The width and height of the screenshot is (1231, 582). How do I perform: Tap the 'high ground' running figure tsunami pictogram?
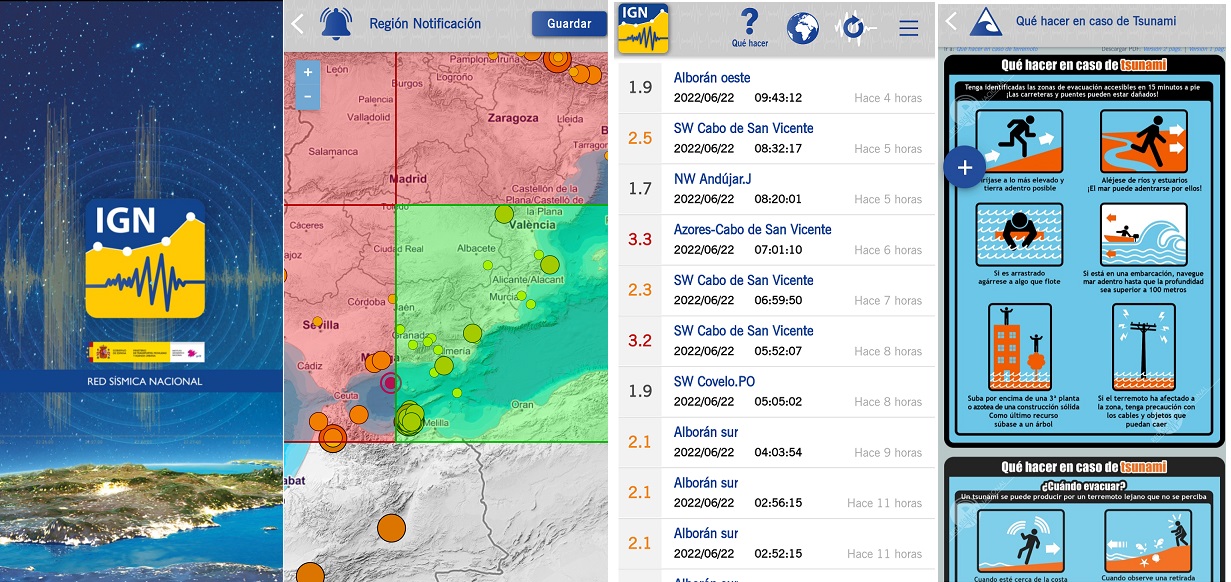pyautogui.click(x=1018, y=140)
